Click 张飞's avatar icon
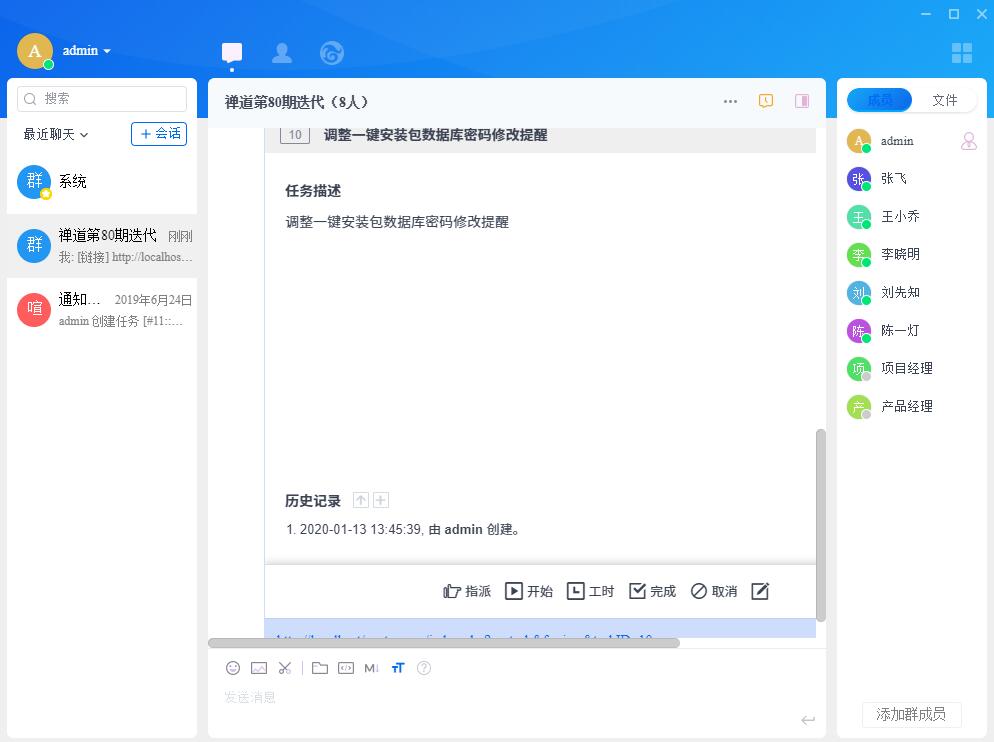Image resolution: width=994 pixels, height=742 pixels. [x=859, y=179]
